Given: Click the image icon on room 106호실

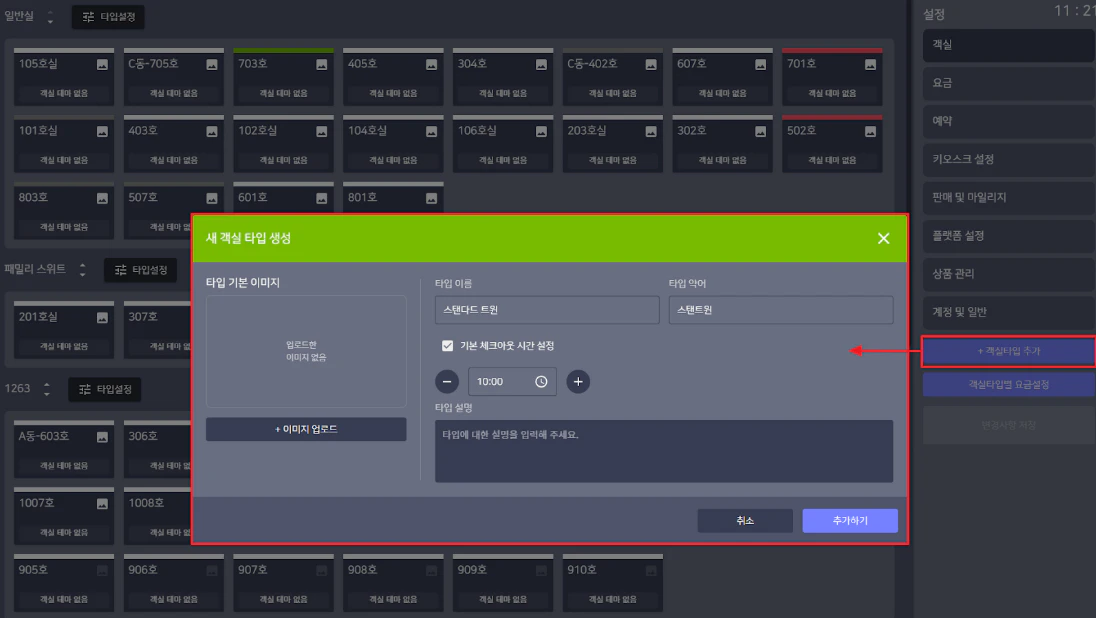Looking at the screenshot, I should (541, 131).
